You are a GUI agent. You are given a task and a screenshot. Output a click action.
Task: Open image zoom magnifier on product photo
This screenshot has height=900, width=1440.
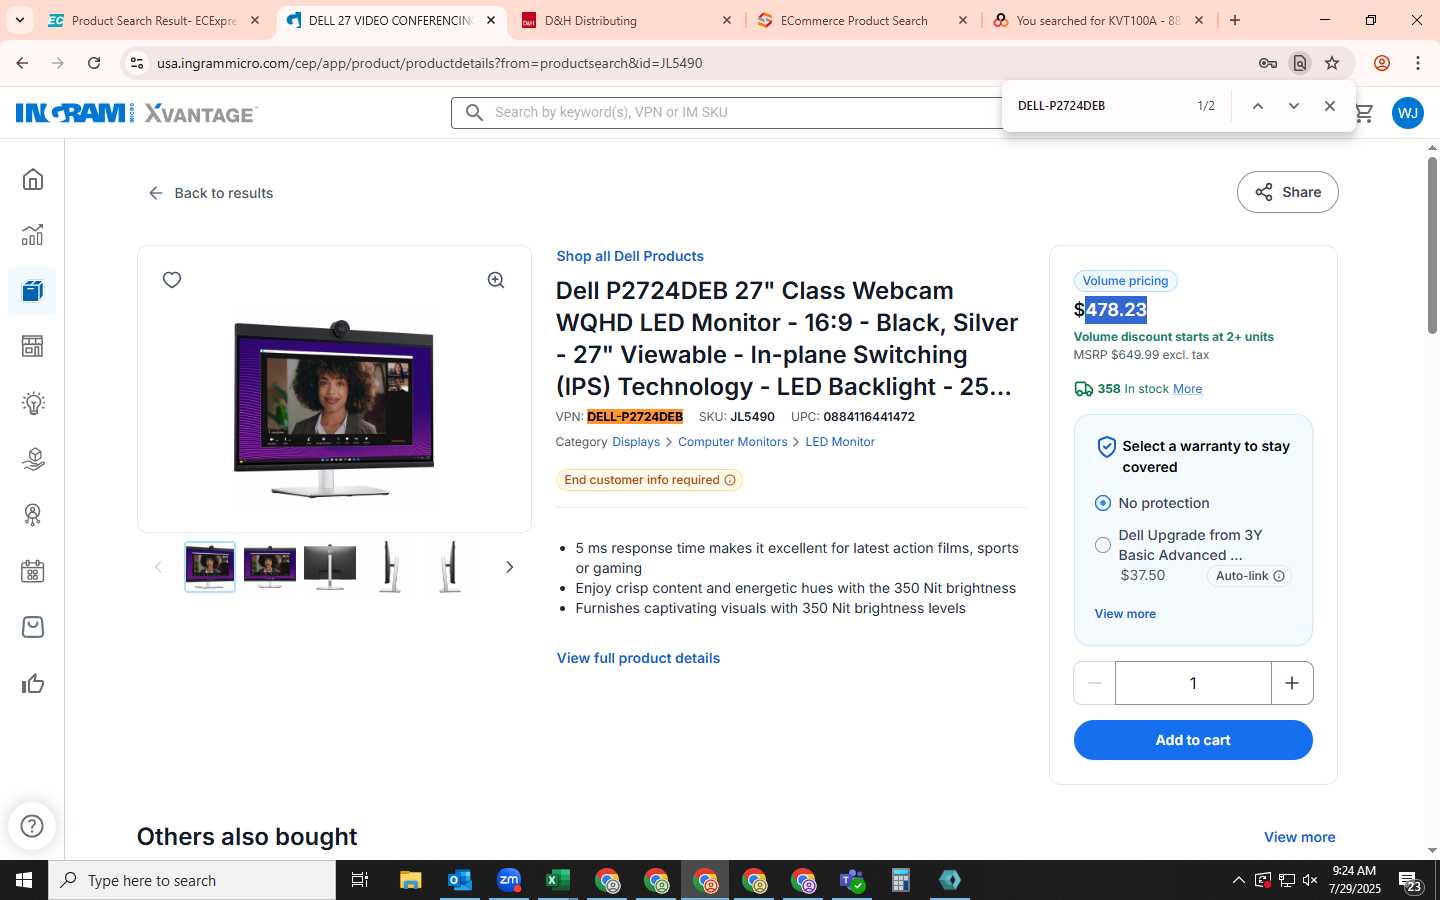pos(496,280)
